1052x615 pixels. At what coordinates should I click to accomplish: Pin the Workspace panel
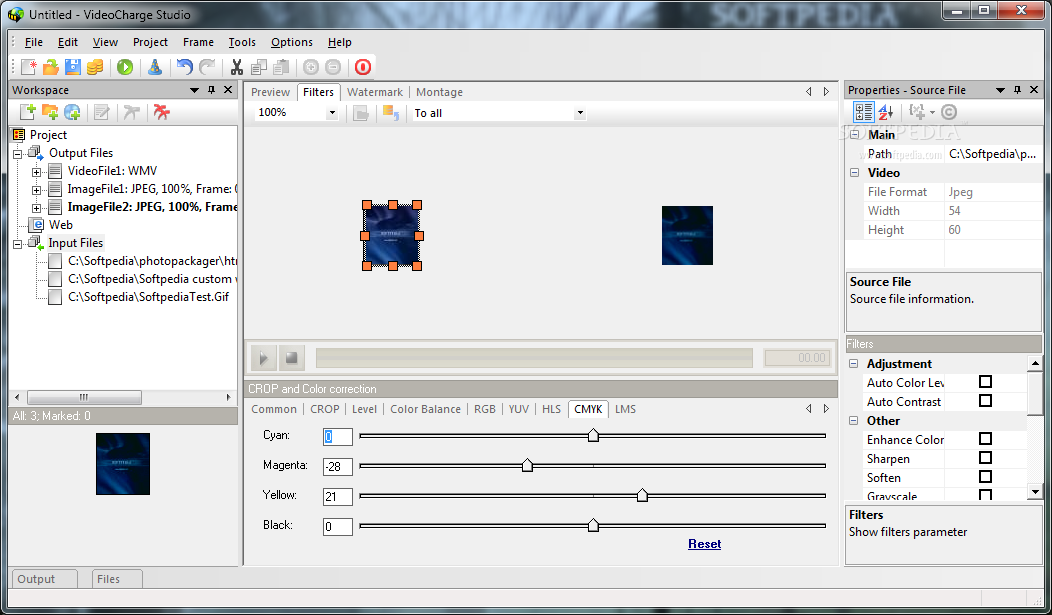click(x=211, y=90)
